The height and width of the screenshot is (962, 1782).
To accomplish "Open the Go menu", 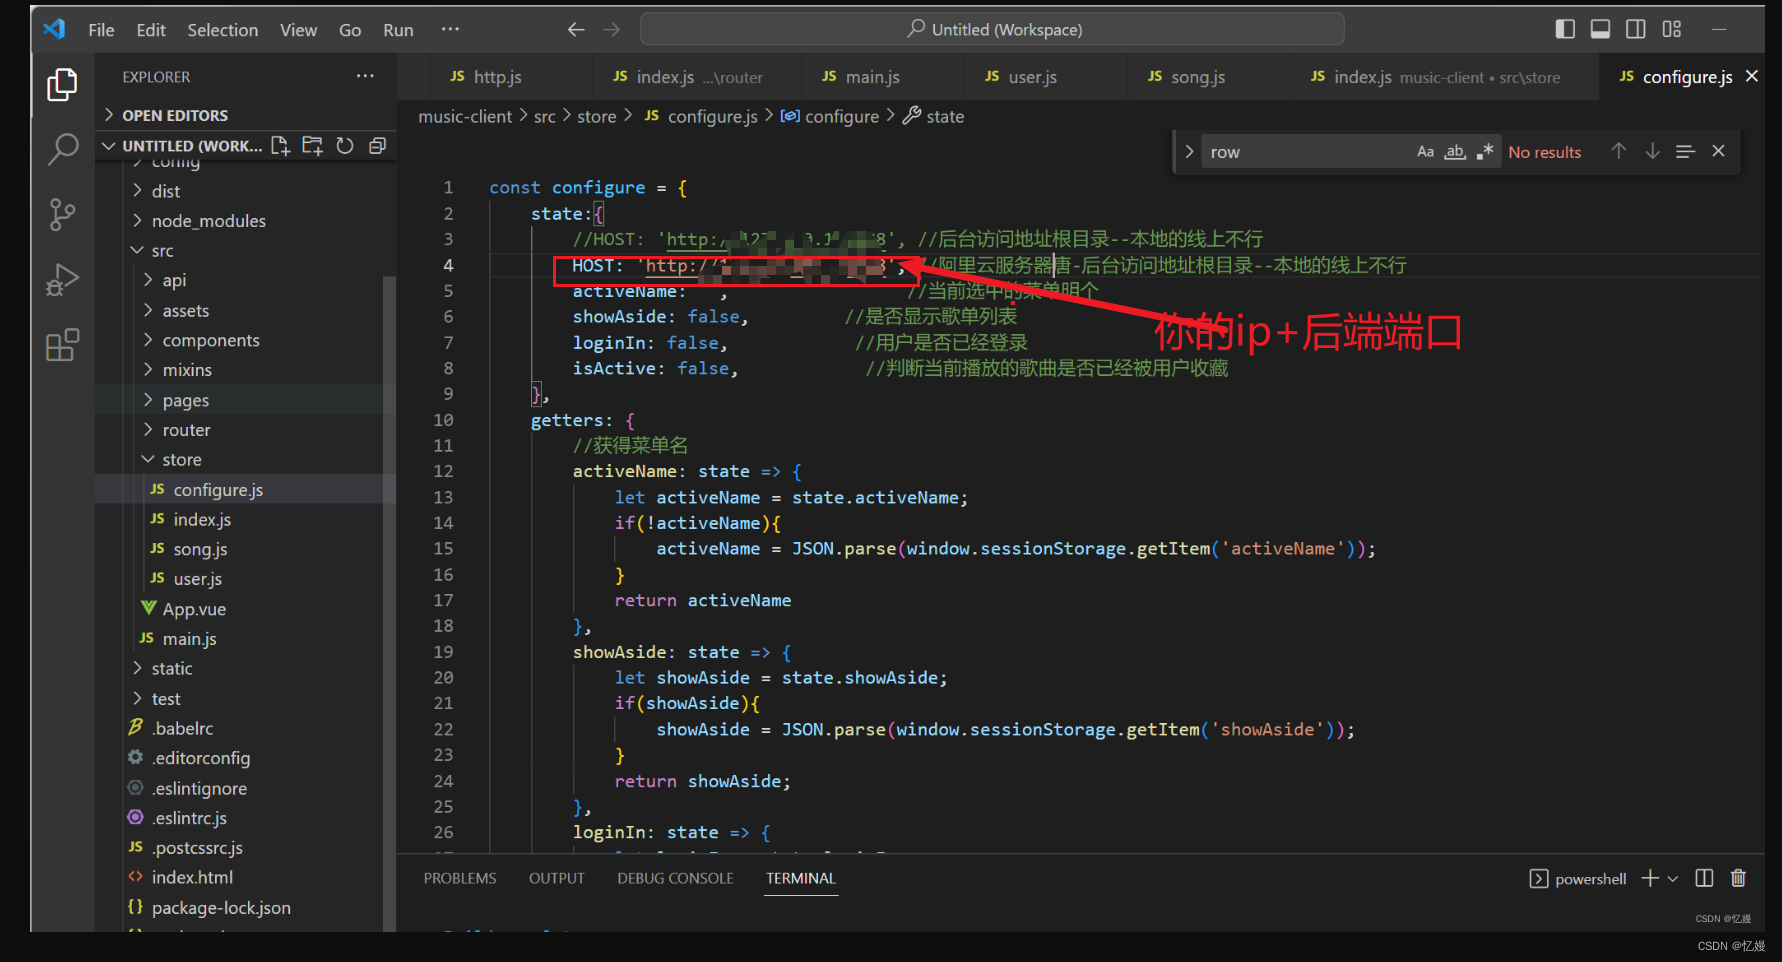I will [350, 30].
